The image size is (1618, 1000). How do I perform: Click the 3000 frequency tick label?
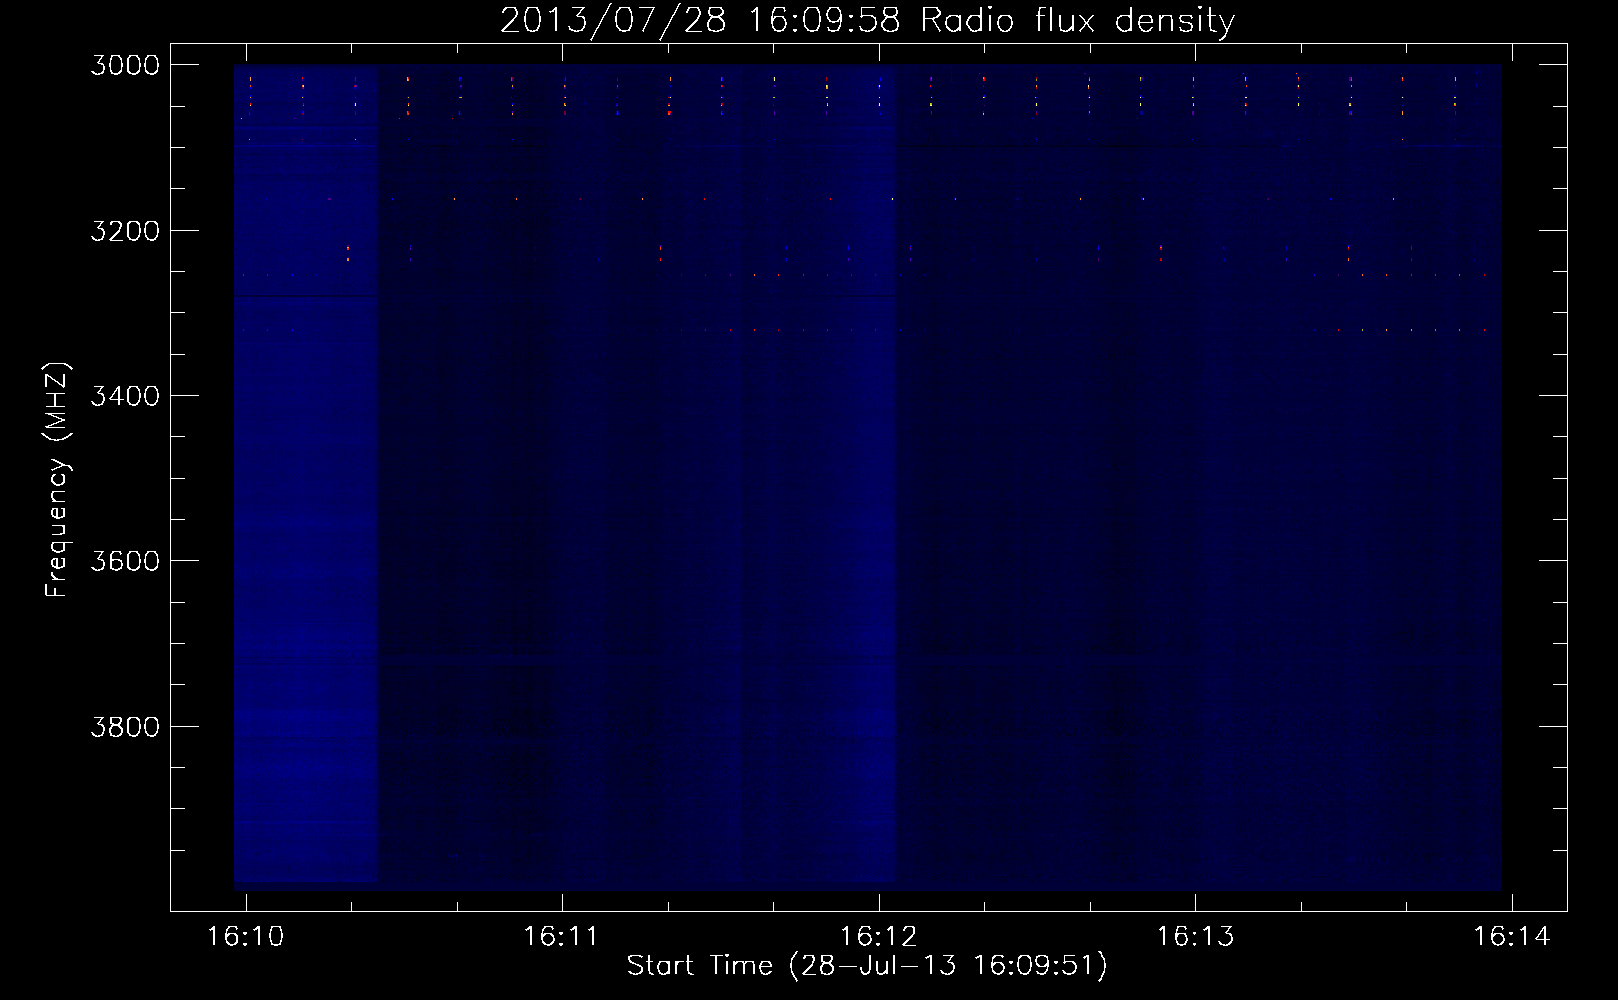click(125, 65)
